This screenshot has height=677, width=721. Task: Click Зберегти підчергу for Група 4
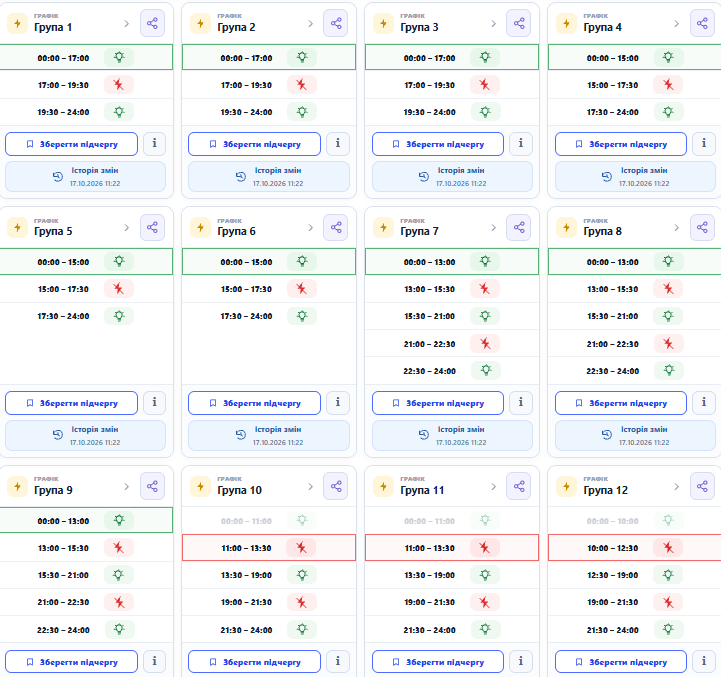tap(621, 144)
